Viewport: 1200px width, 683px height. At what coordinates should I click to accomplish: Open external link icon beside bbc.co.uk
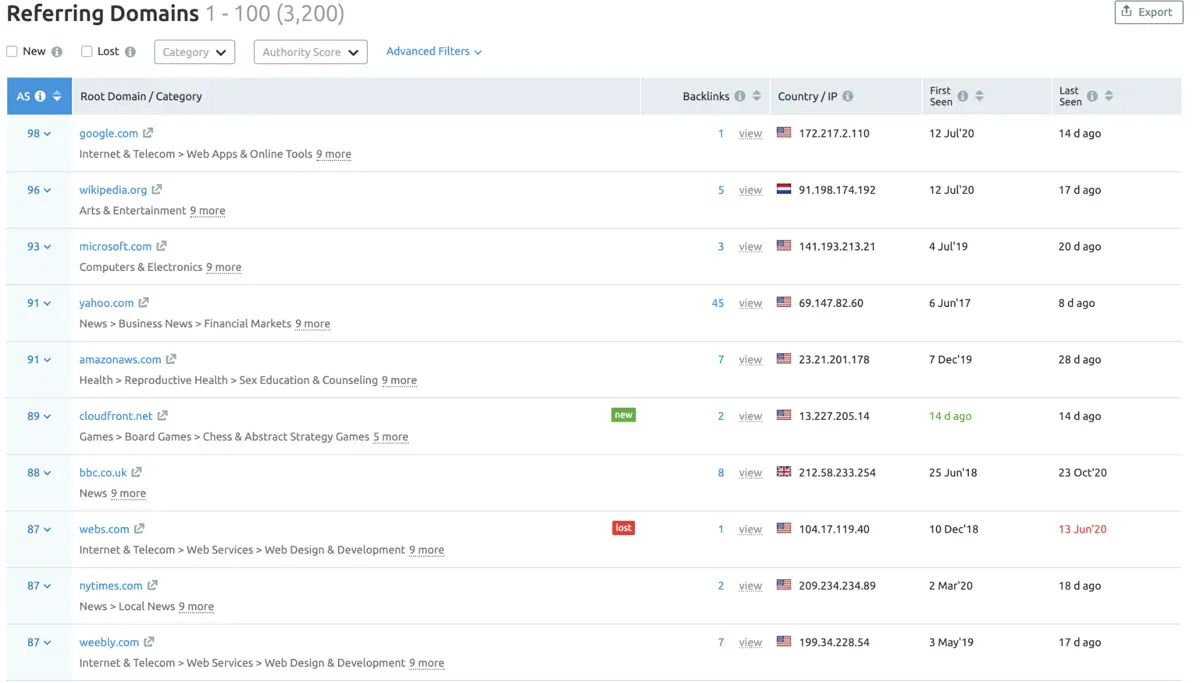tap(136, 472)
